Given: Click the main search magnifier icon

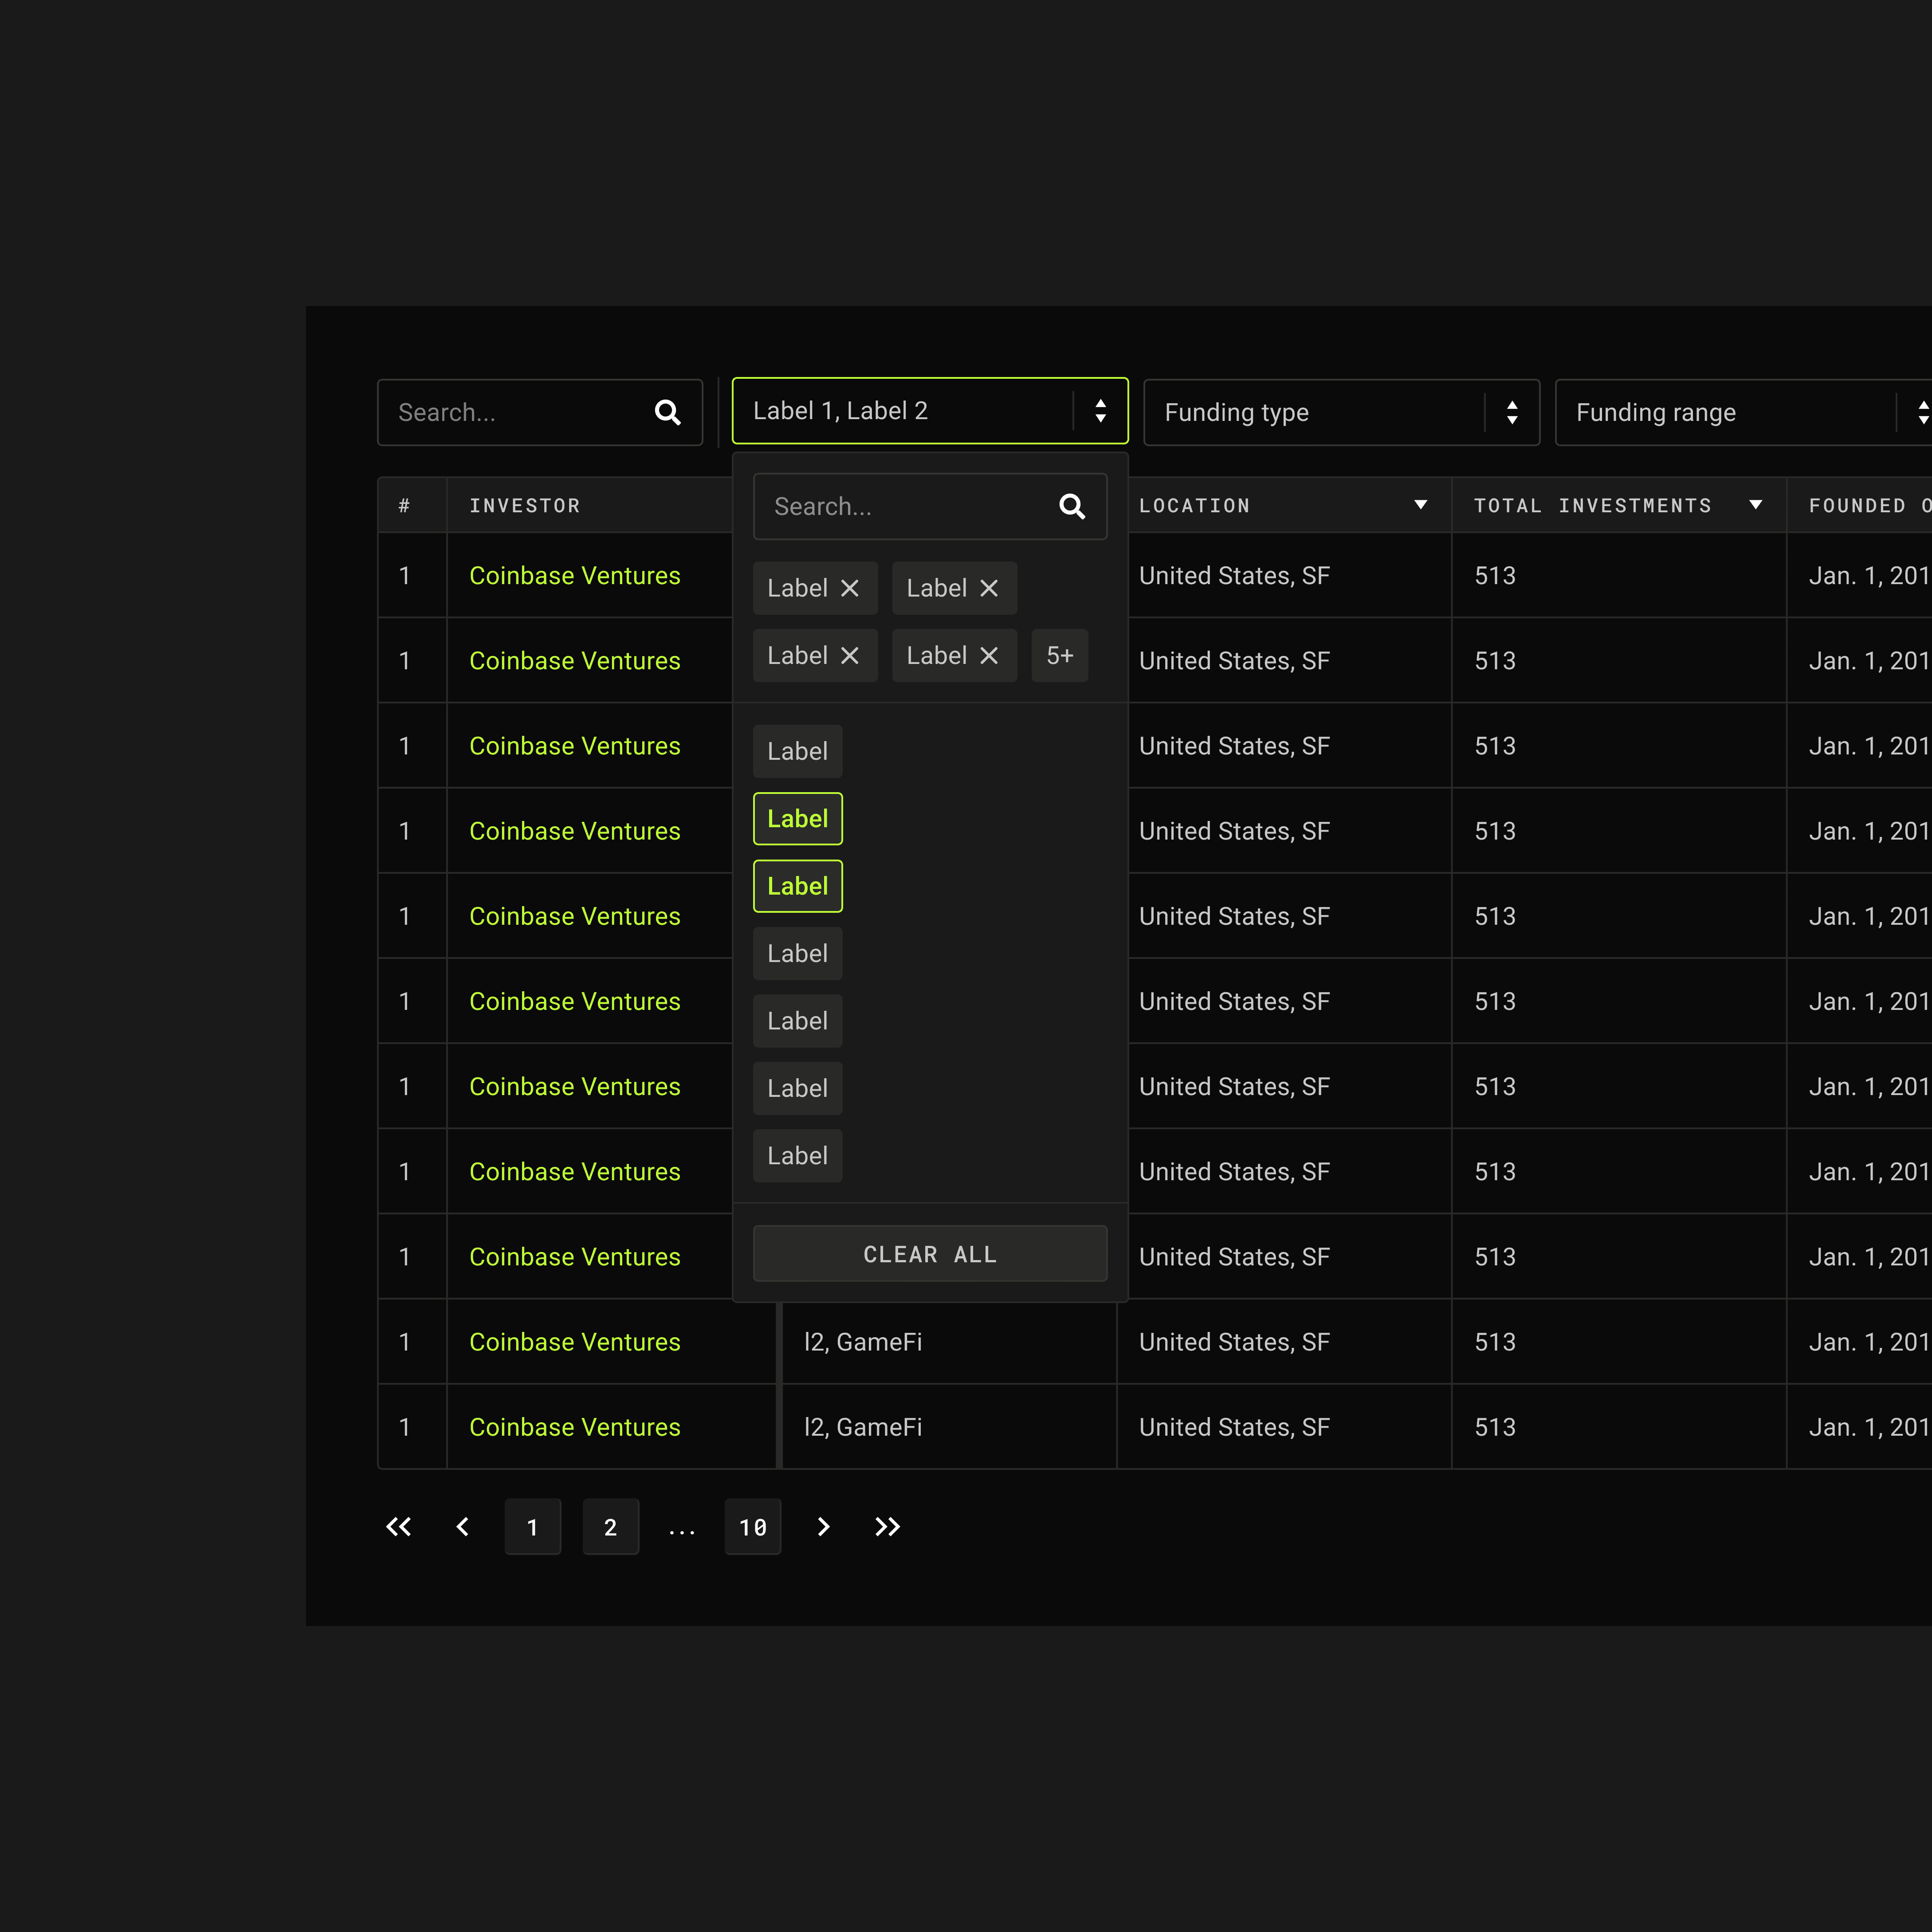Looking at the screenshot, I should click(667, 412).
